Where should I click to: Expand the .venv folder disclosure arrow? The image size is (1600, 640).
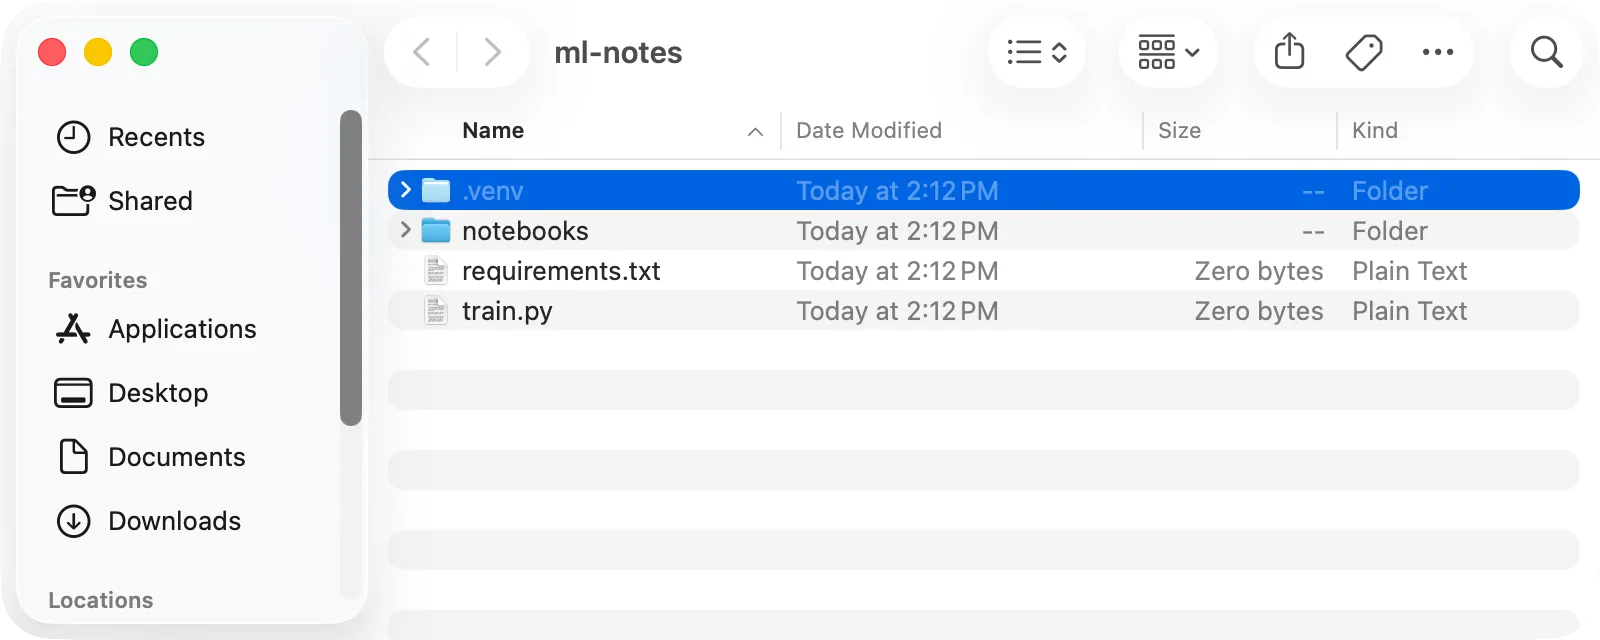pyautogui.click(x=405, y=190)
